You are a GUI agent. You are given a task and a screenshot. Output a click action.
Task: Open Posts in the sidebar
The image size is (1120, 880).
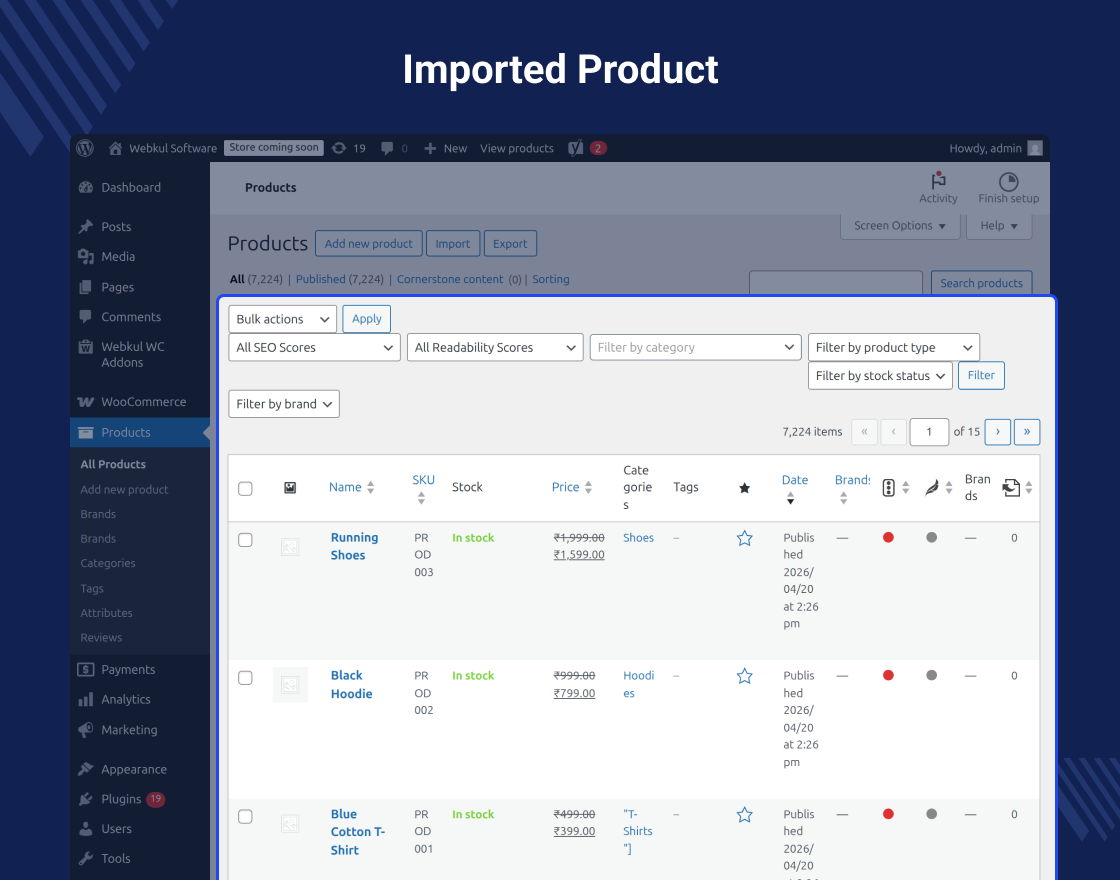(116, 226)
